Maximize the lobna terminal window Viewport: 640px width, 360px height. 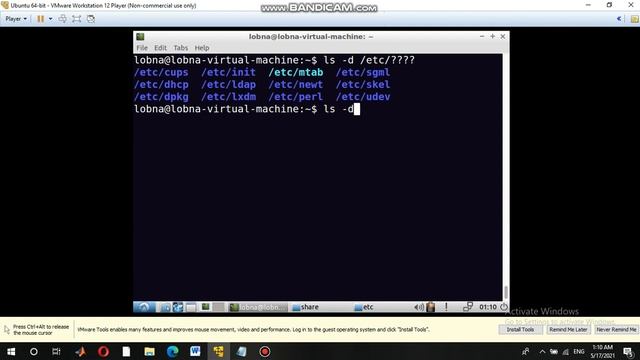[x=493, y=36]
